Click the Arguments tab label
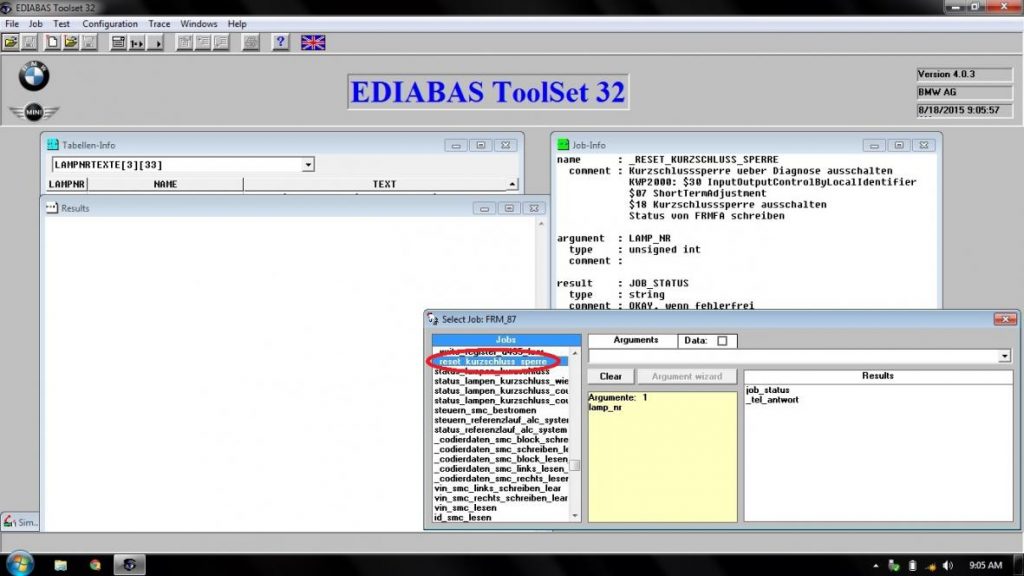The width and height of the screenshot is (1024, 576). pos(635,340)
